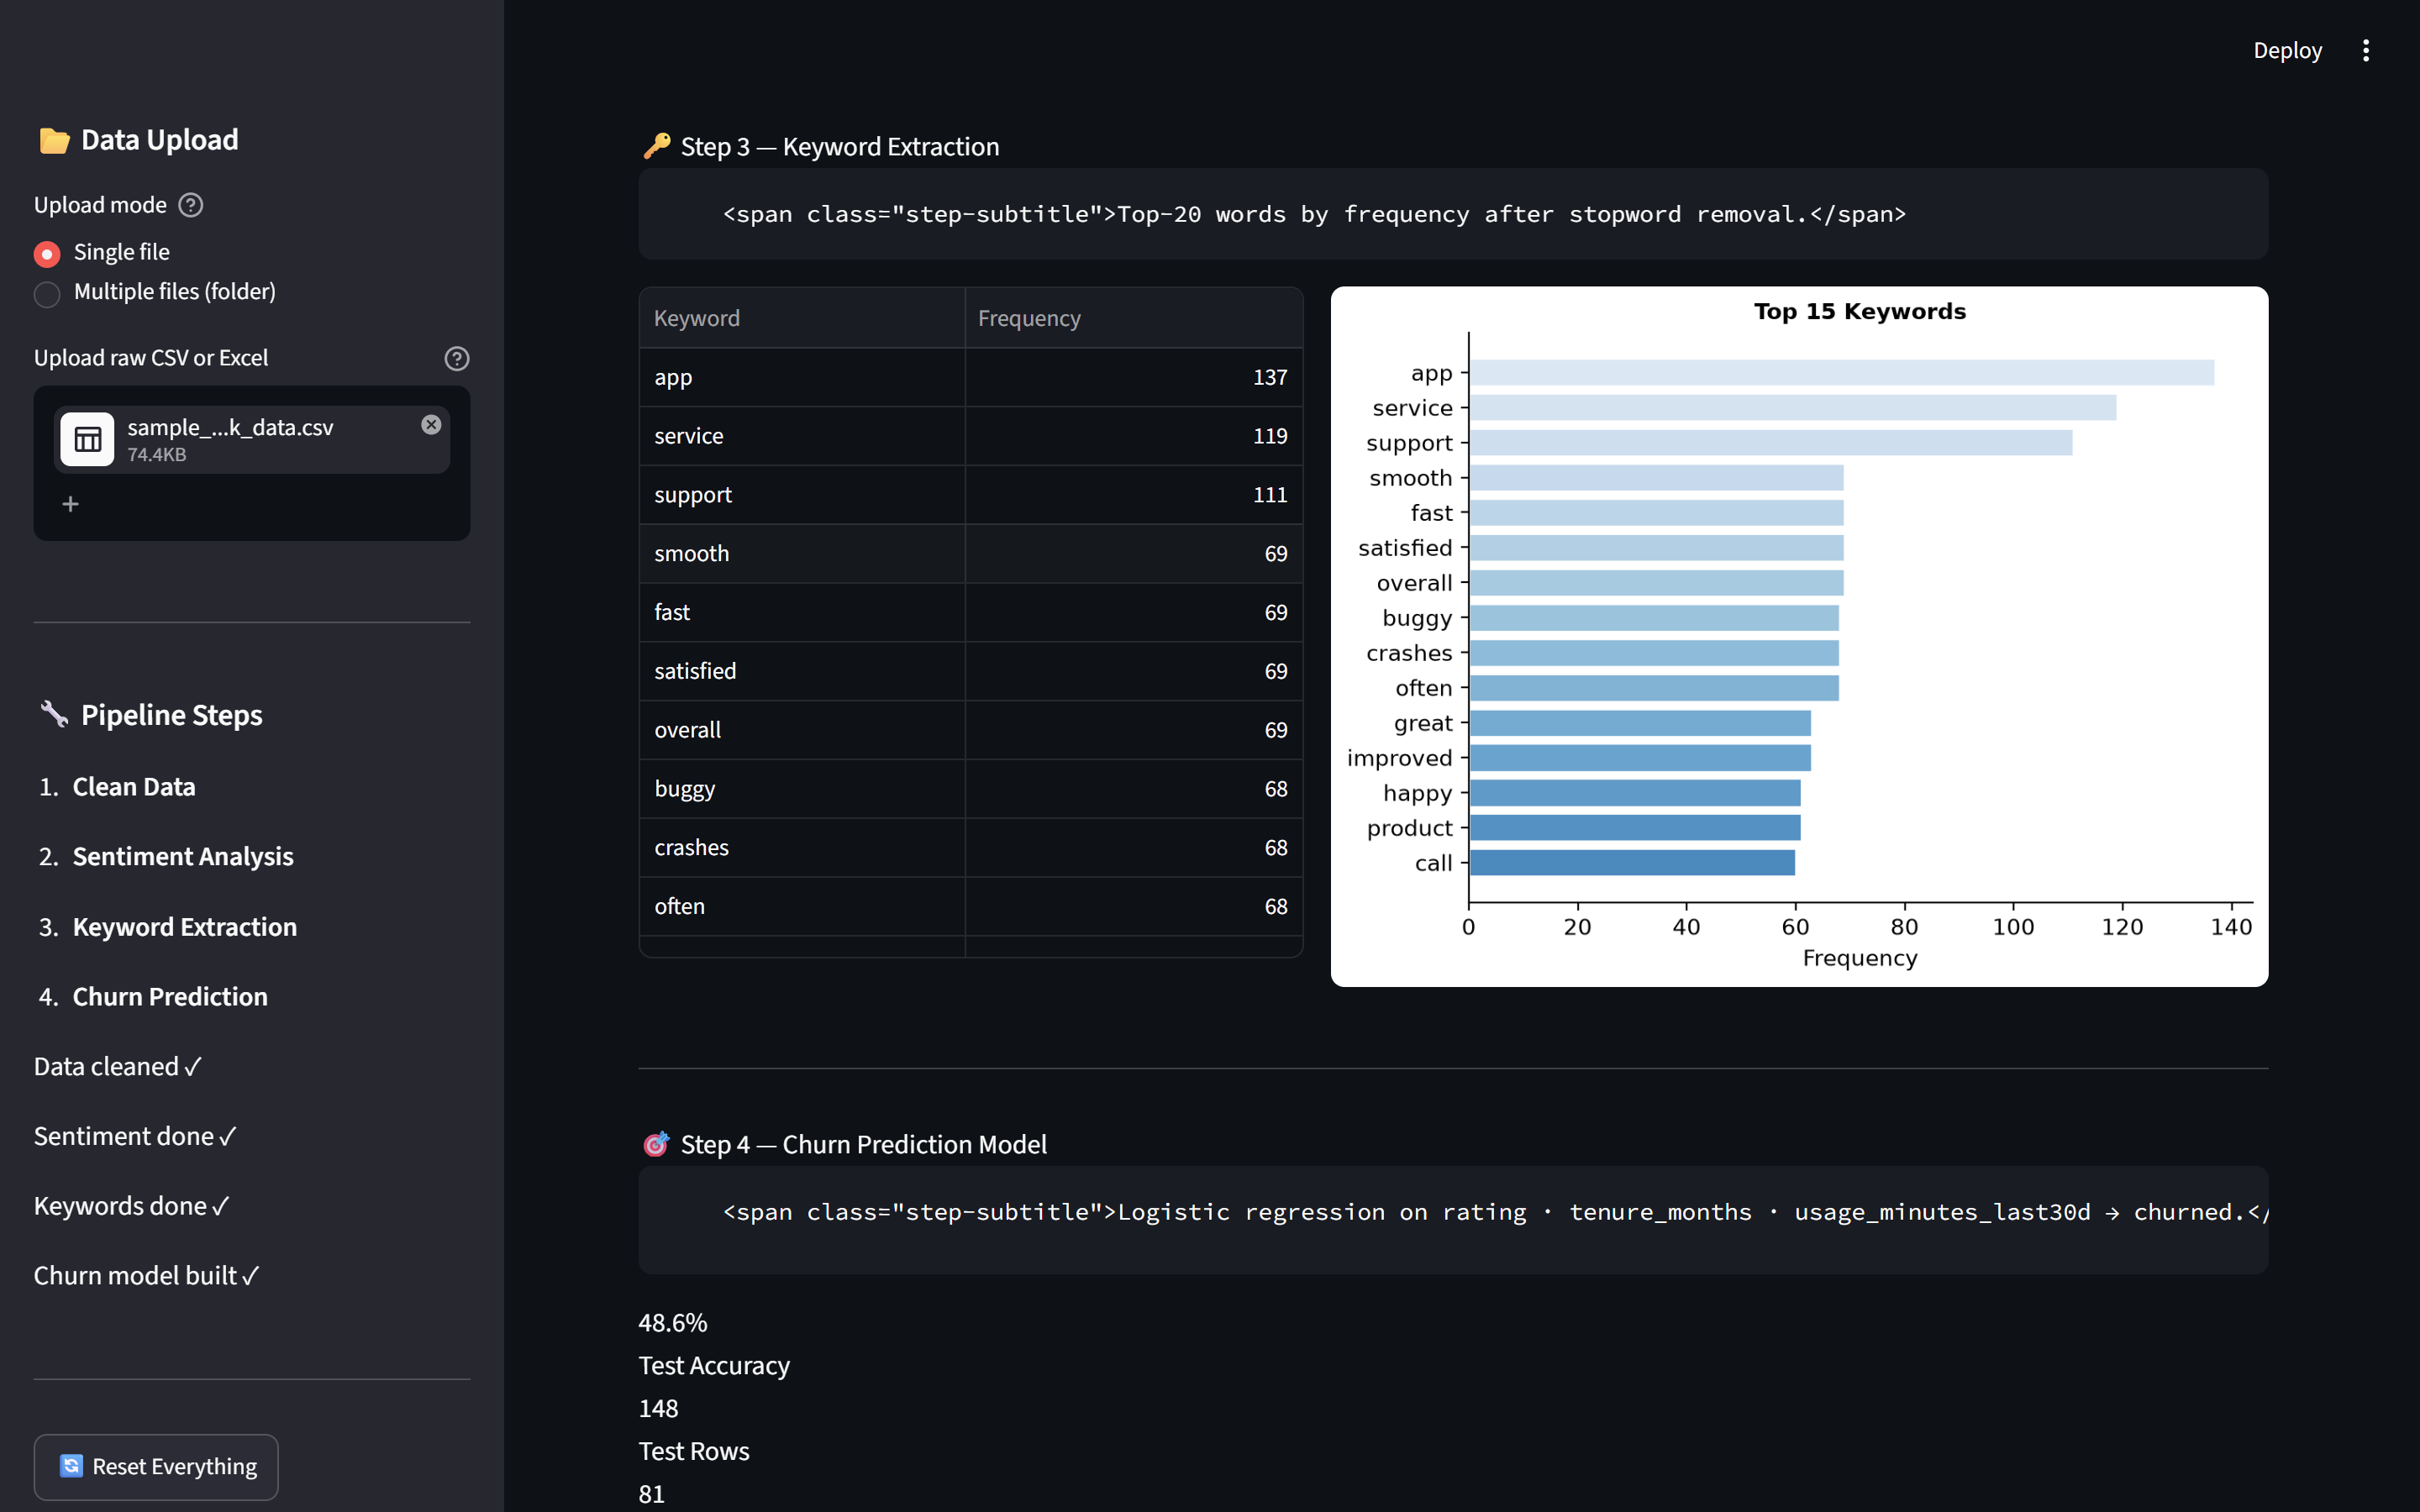2420x1512 pixels.
Task: Sort the table by Frequency column header
Action: click(1134, 318)
